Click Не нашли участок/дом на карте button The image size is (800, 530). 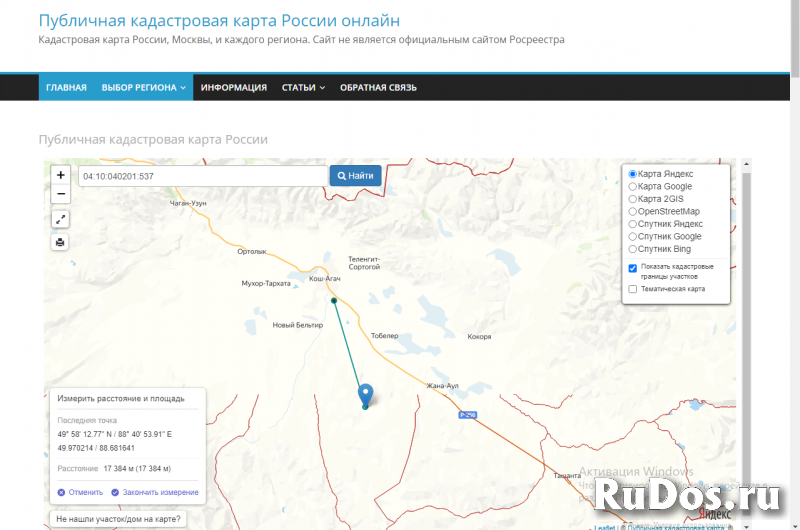118,519
